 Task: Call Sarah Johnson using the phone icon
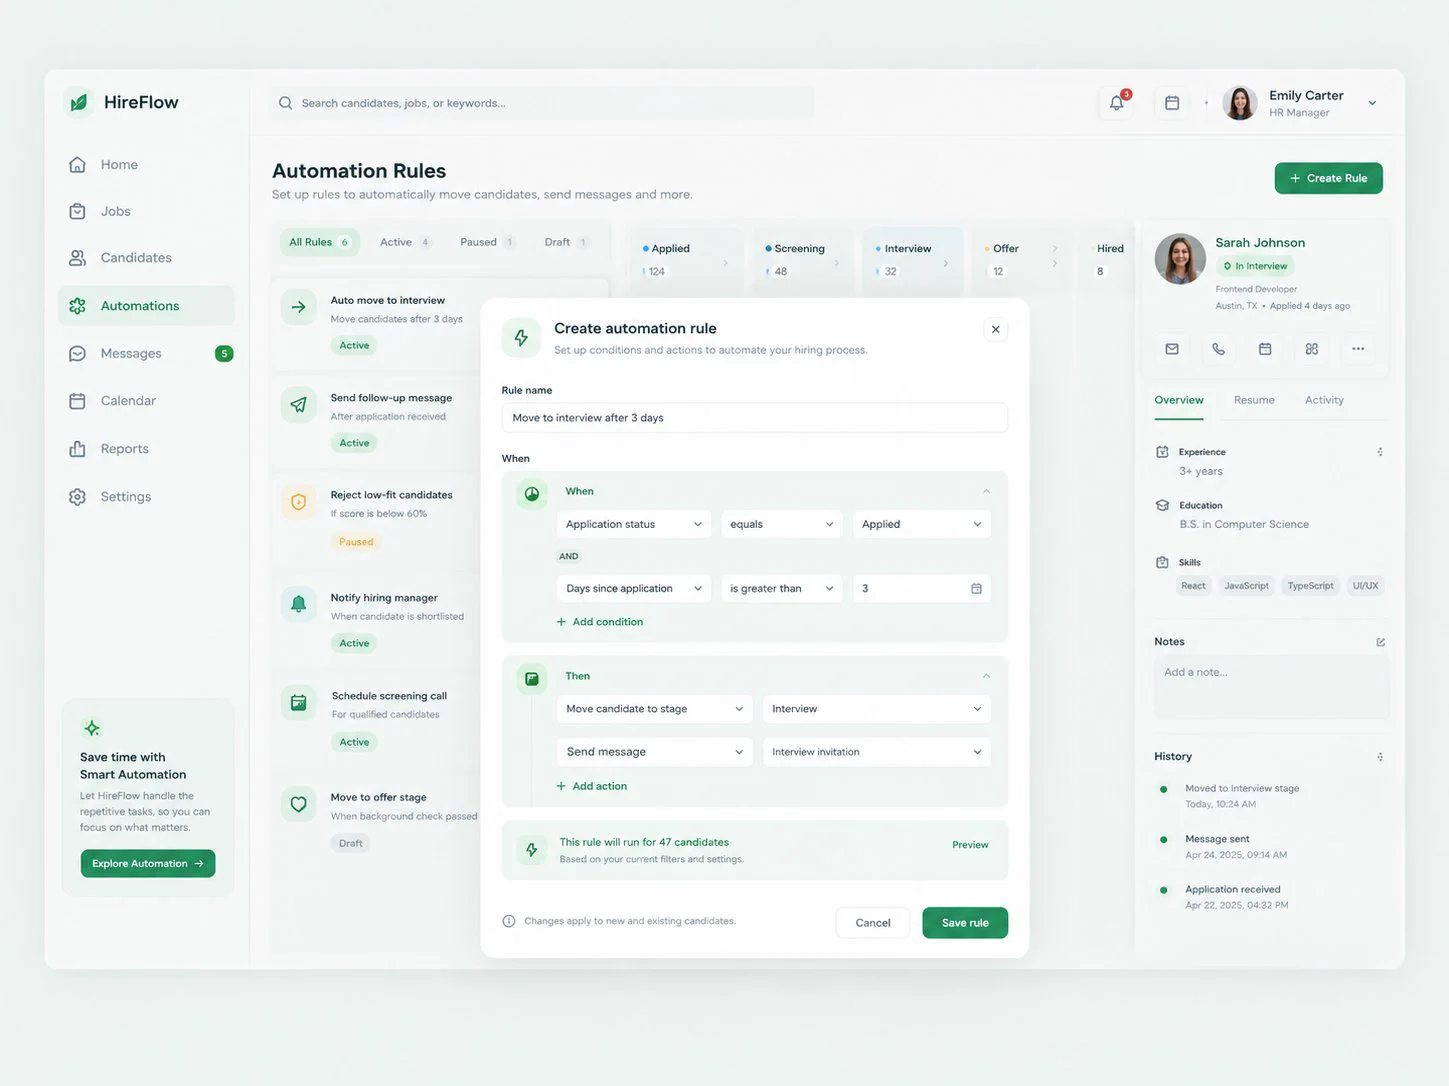(1218, 349)
